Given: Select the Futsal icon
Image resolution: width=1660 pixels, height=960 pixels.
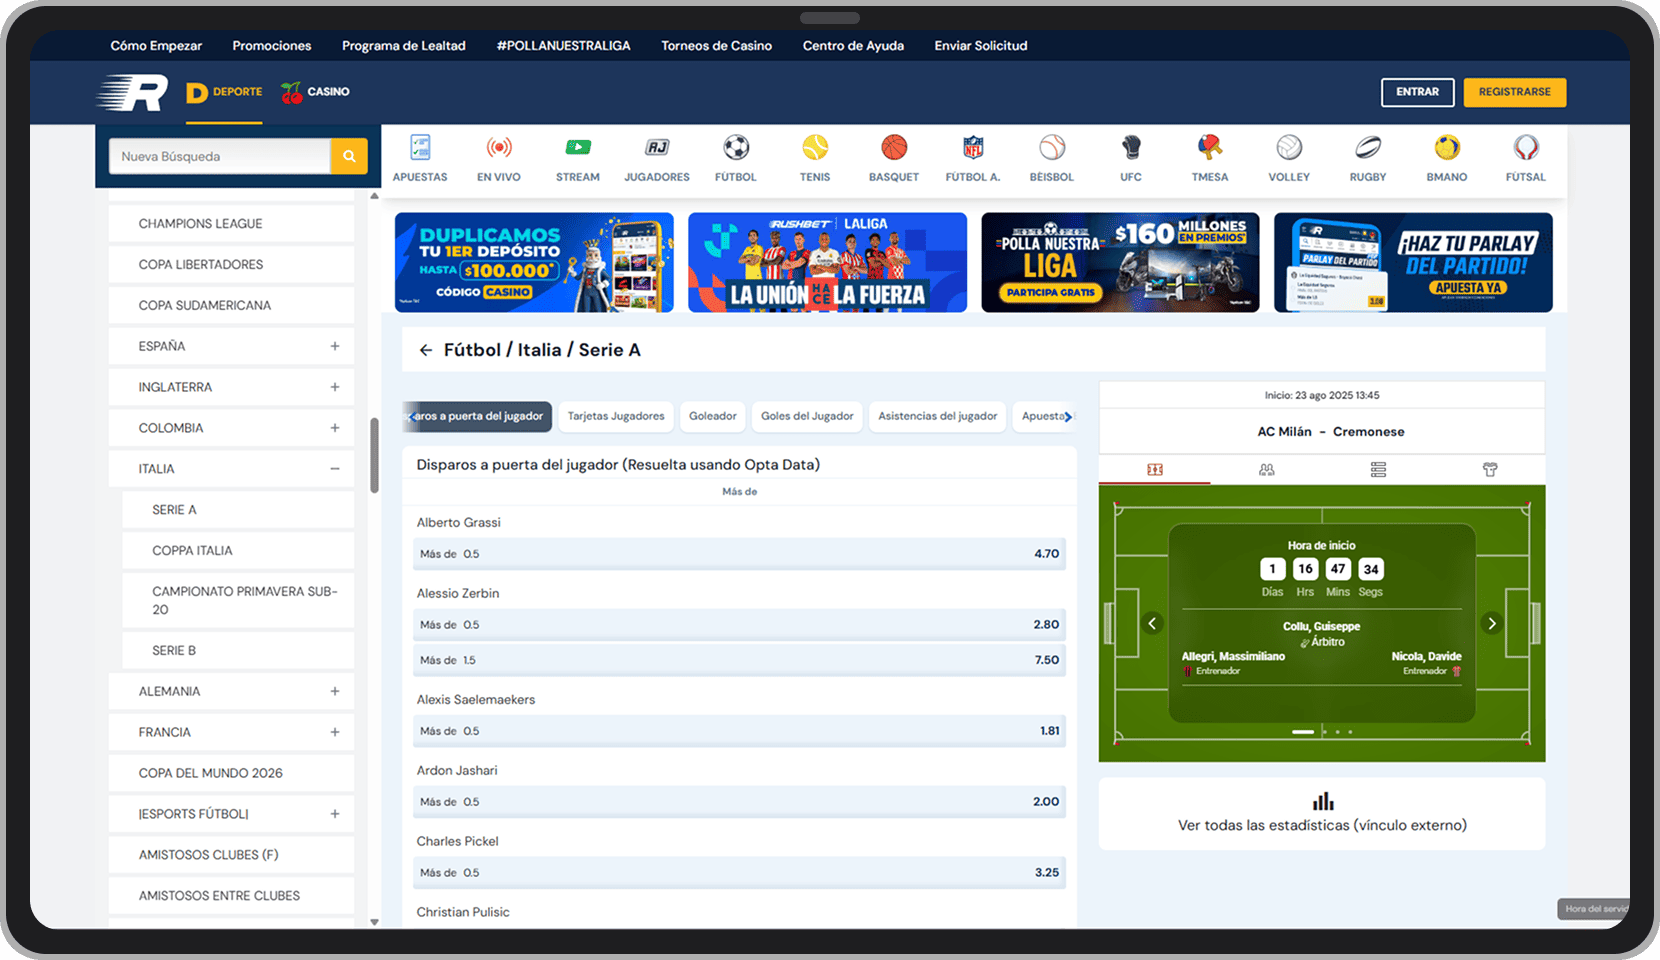Looking at the screenshot, I should [1526, 148].
